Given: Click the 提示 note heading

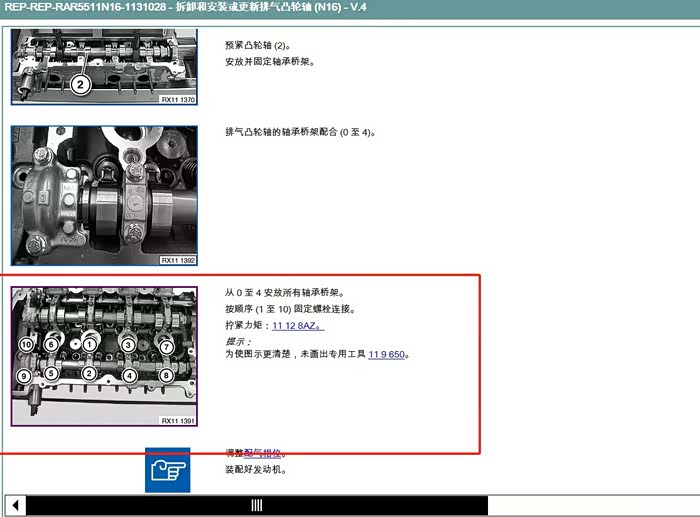Looking at the screenshot, I should [238, 342].
